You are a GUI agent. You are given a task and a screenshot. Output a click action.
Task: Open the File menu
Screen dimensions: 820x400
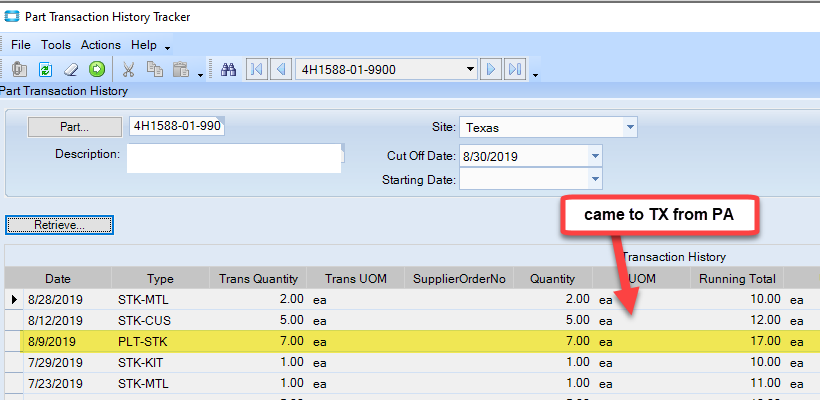point(21,45)
